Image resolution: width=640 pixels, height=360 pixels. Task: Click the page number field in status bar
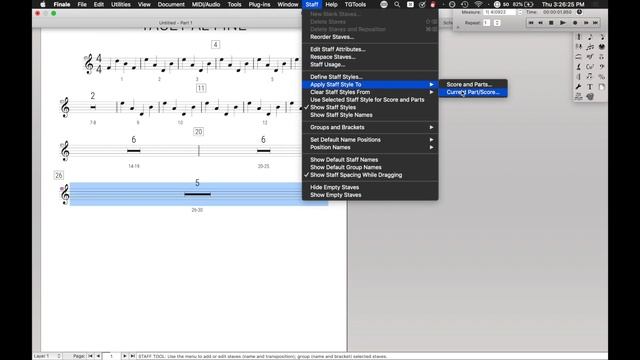[x=111, y=356]
